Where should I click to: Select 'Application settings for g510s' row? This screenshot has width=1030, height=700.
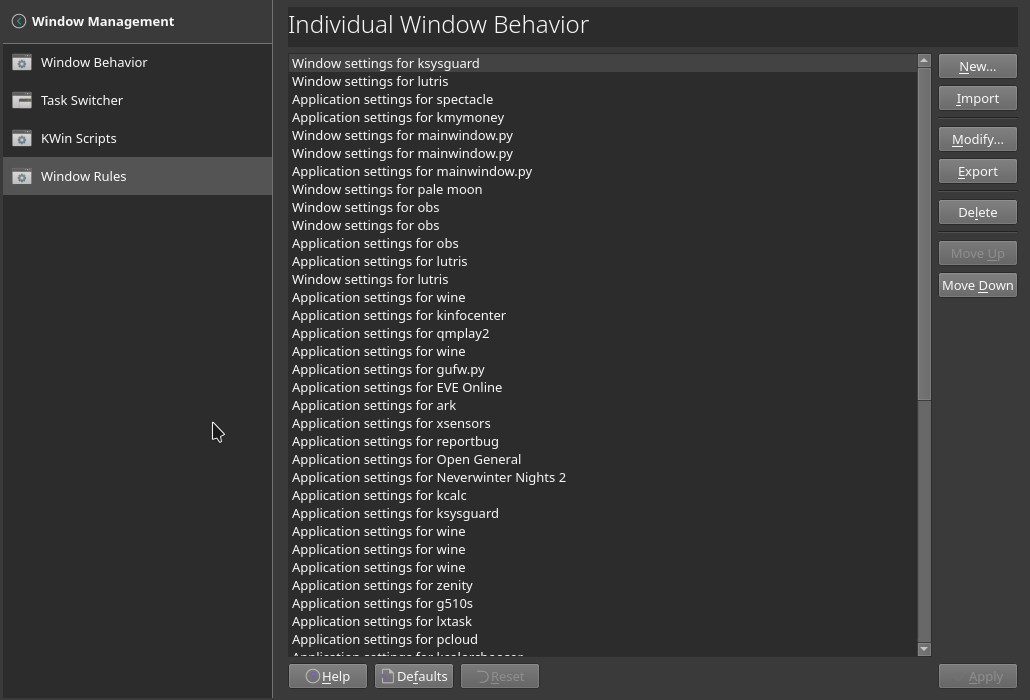603,603
